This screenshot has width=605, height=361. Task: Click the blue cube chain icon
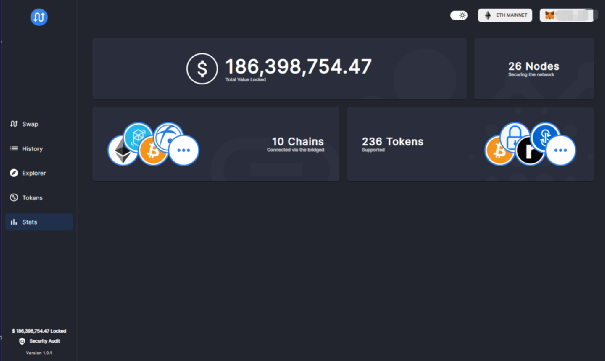pos(138,137)
